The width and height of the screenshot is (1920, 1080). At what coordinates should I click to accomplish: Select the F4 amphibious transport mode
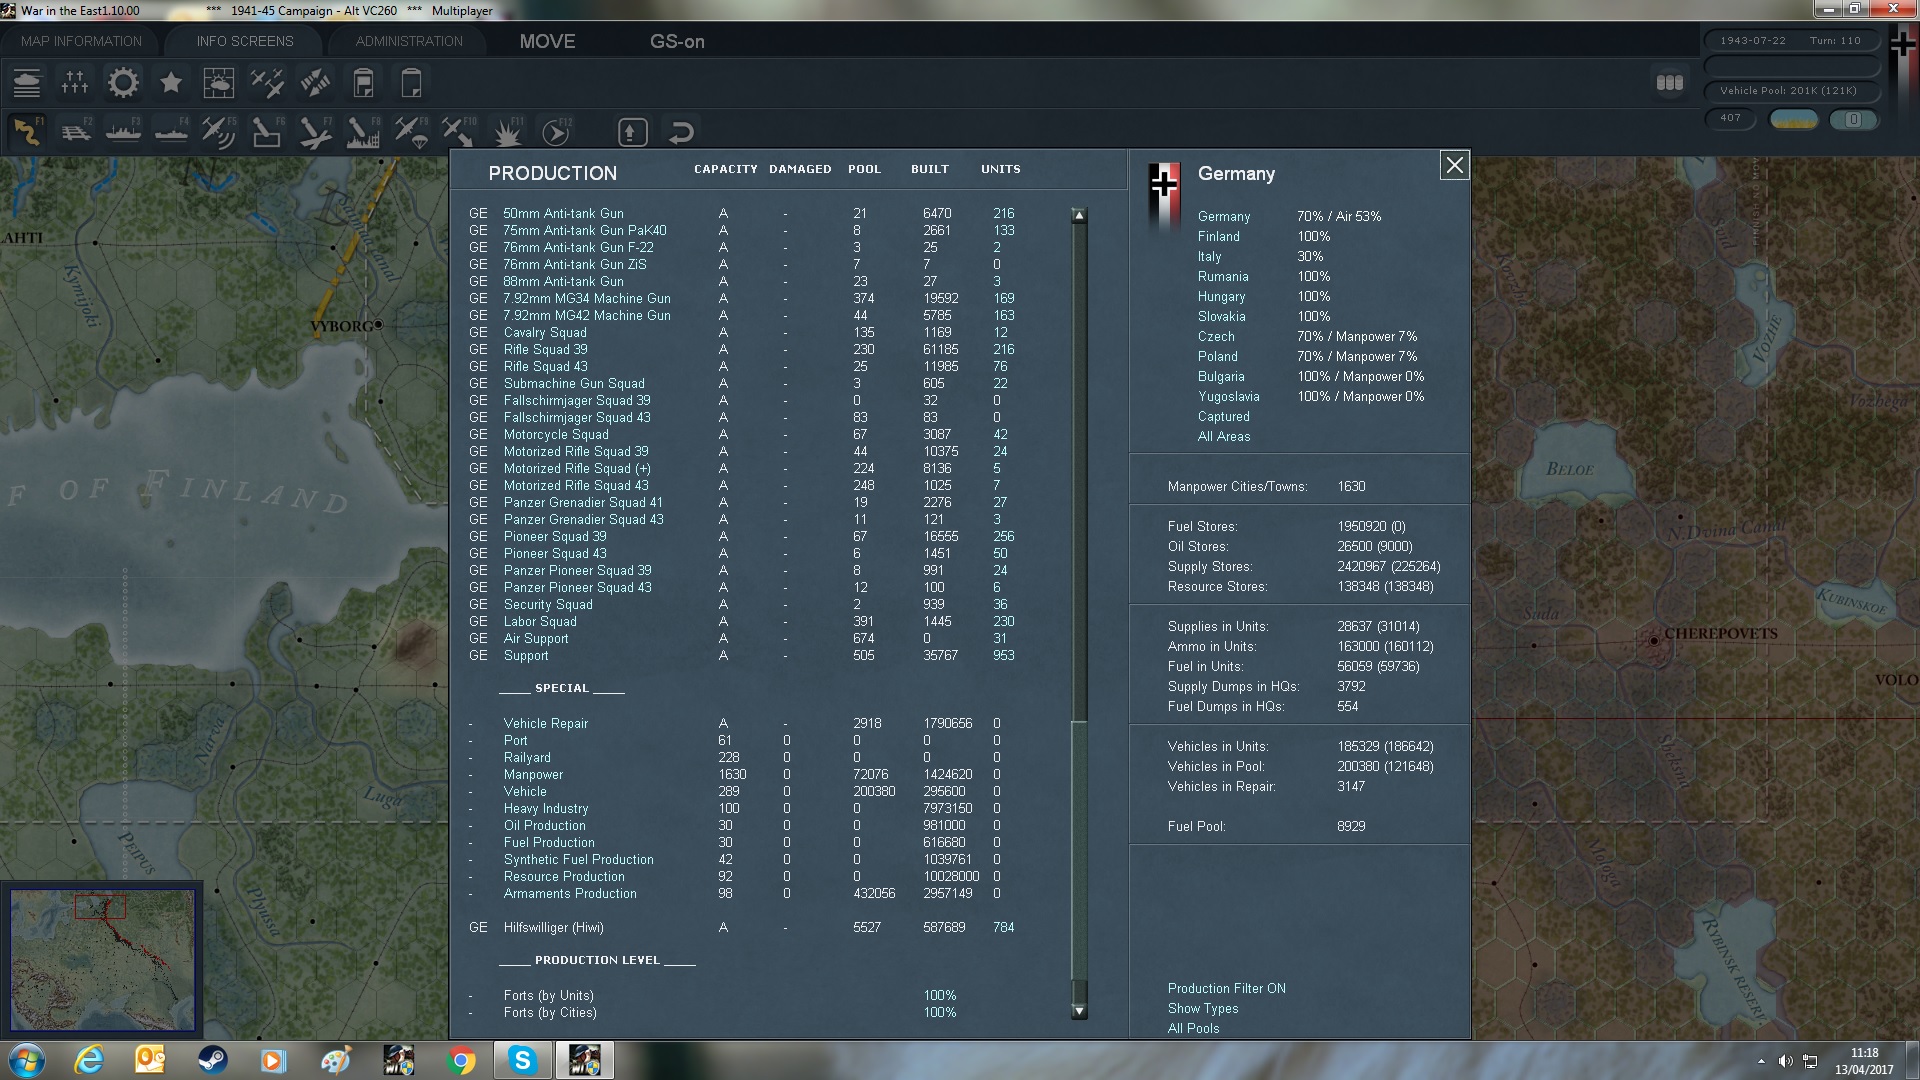(172, 132)
